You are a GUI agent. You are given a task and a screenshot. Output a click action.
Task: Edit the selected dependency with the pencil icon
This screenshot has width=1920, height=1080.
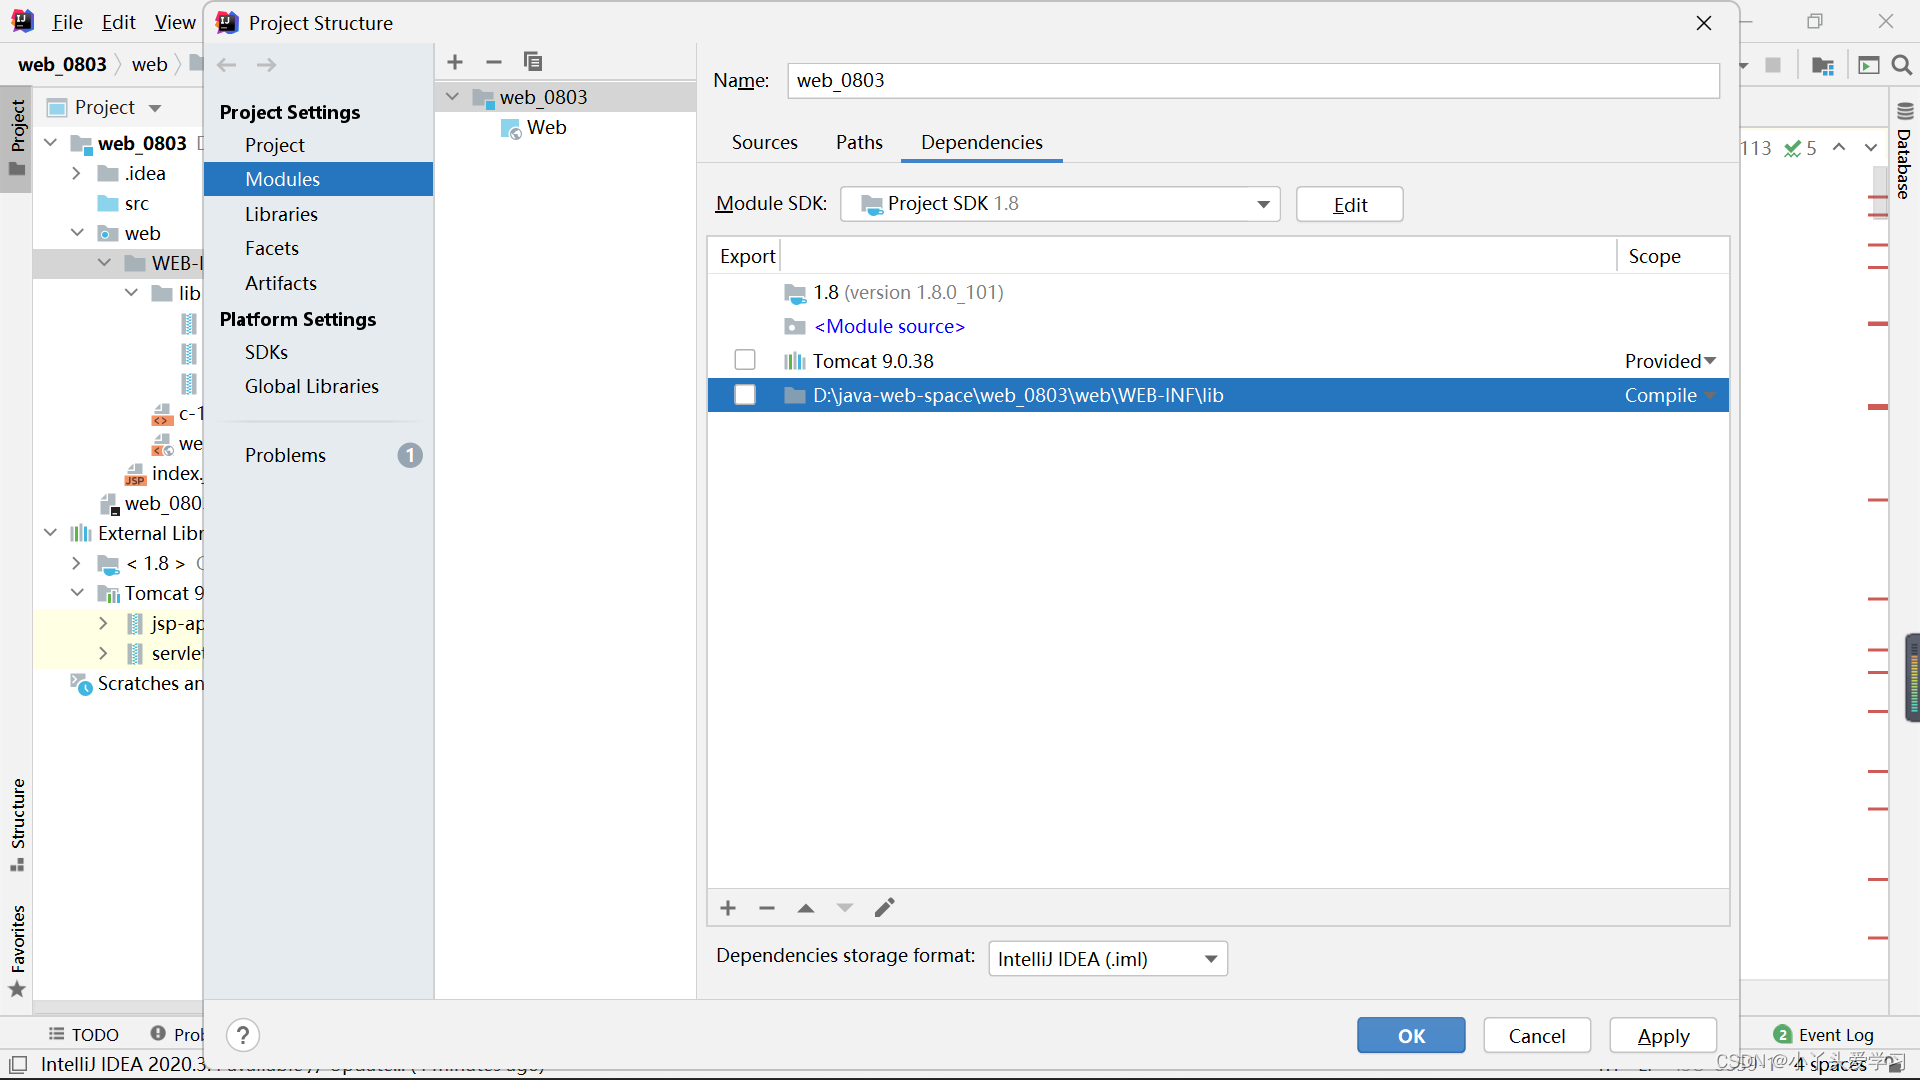tap(884, 908)
